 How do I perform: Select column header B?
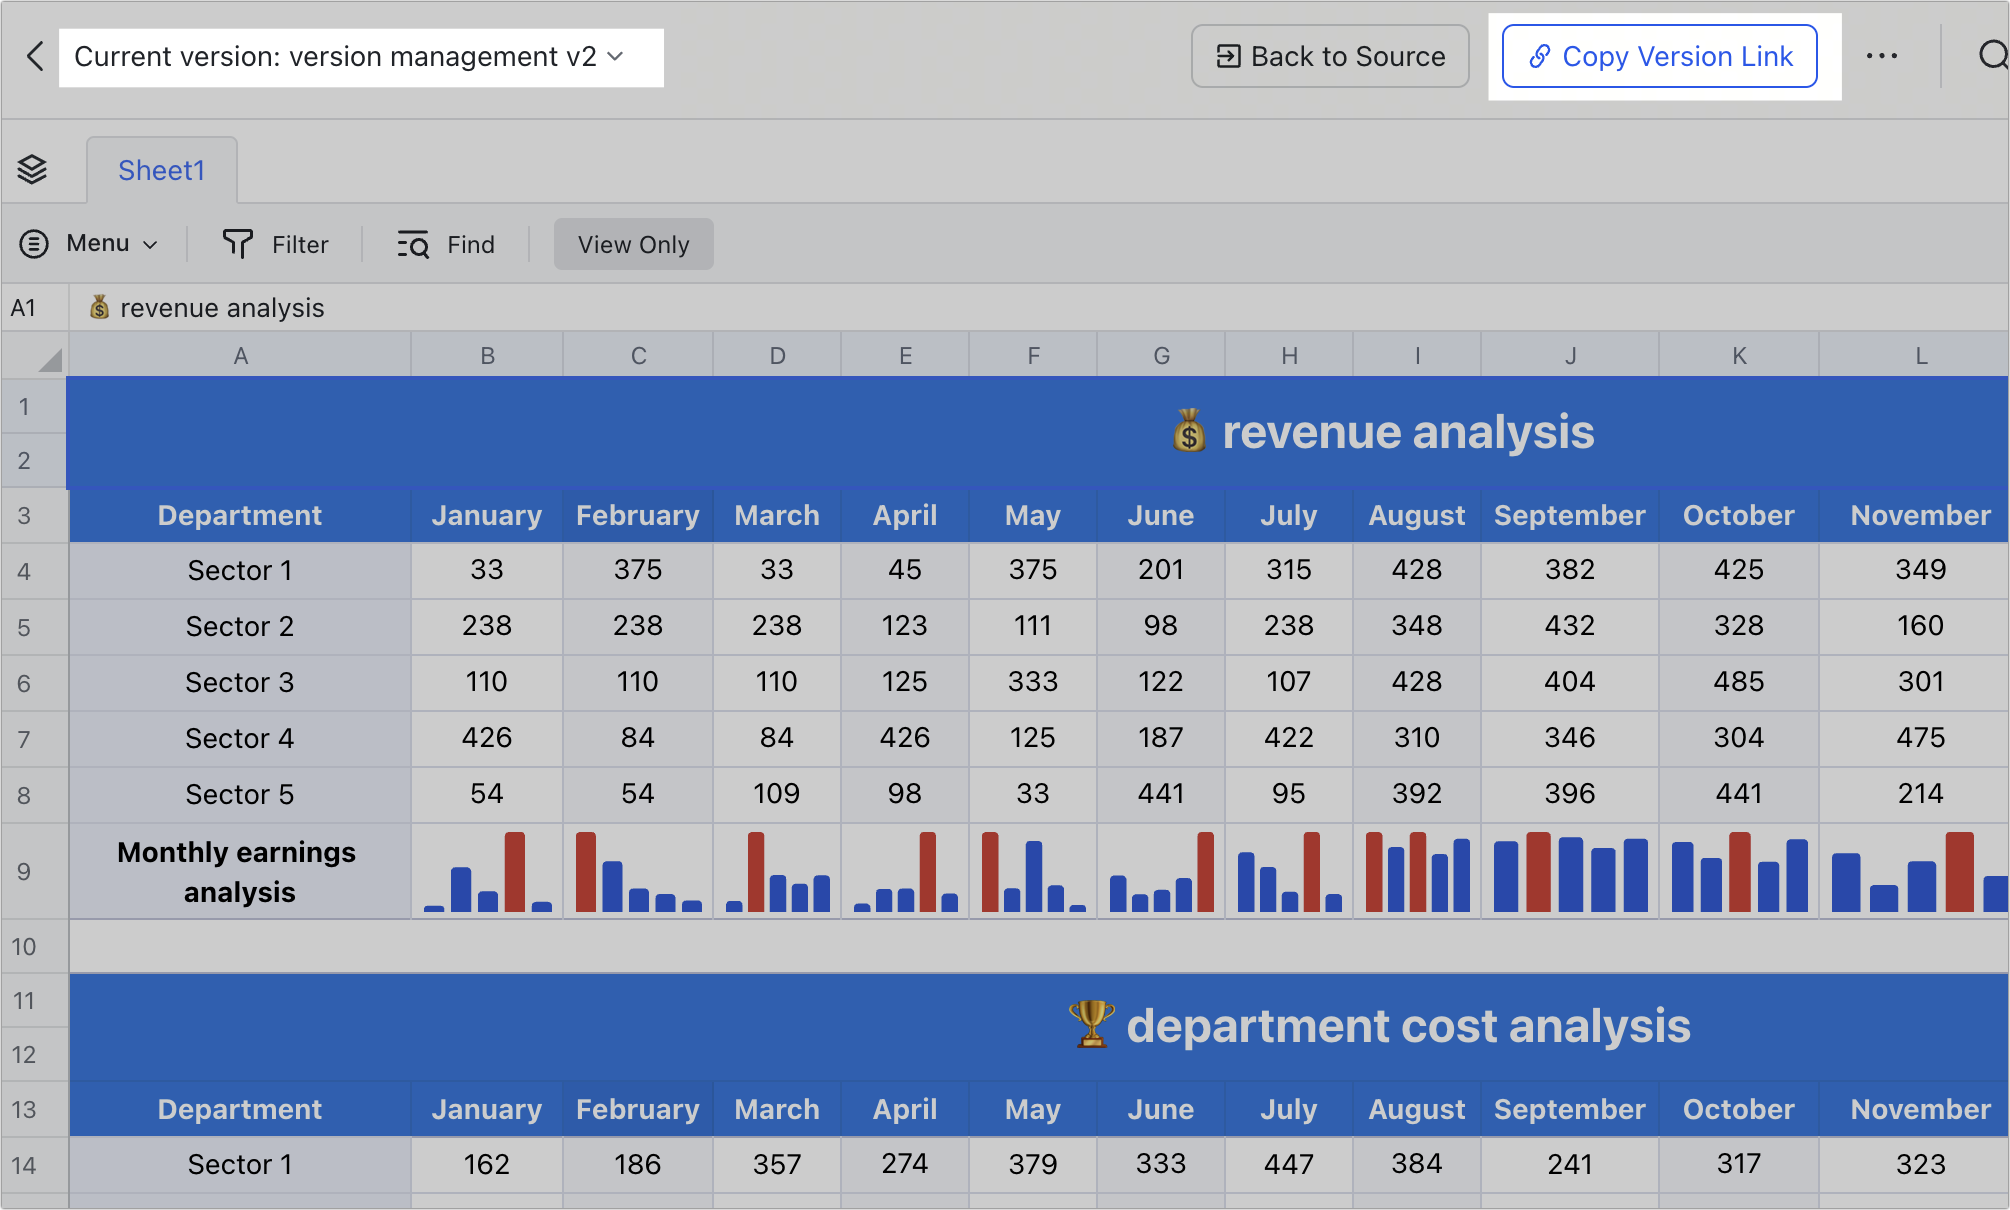486,355
